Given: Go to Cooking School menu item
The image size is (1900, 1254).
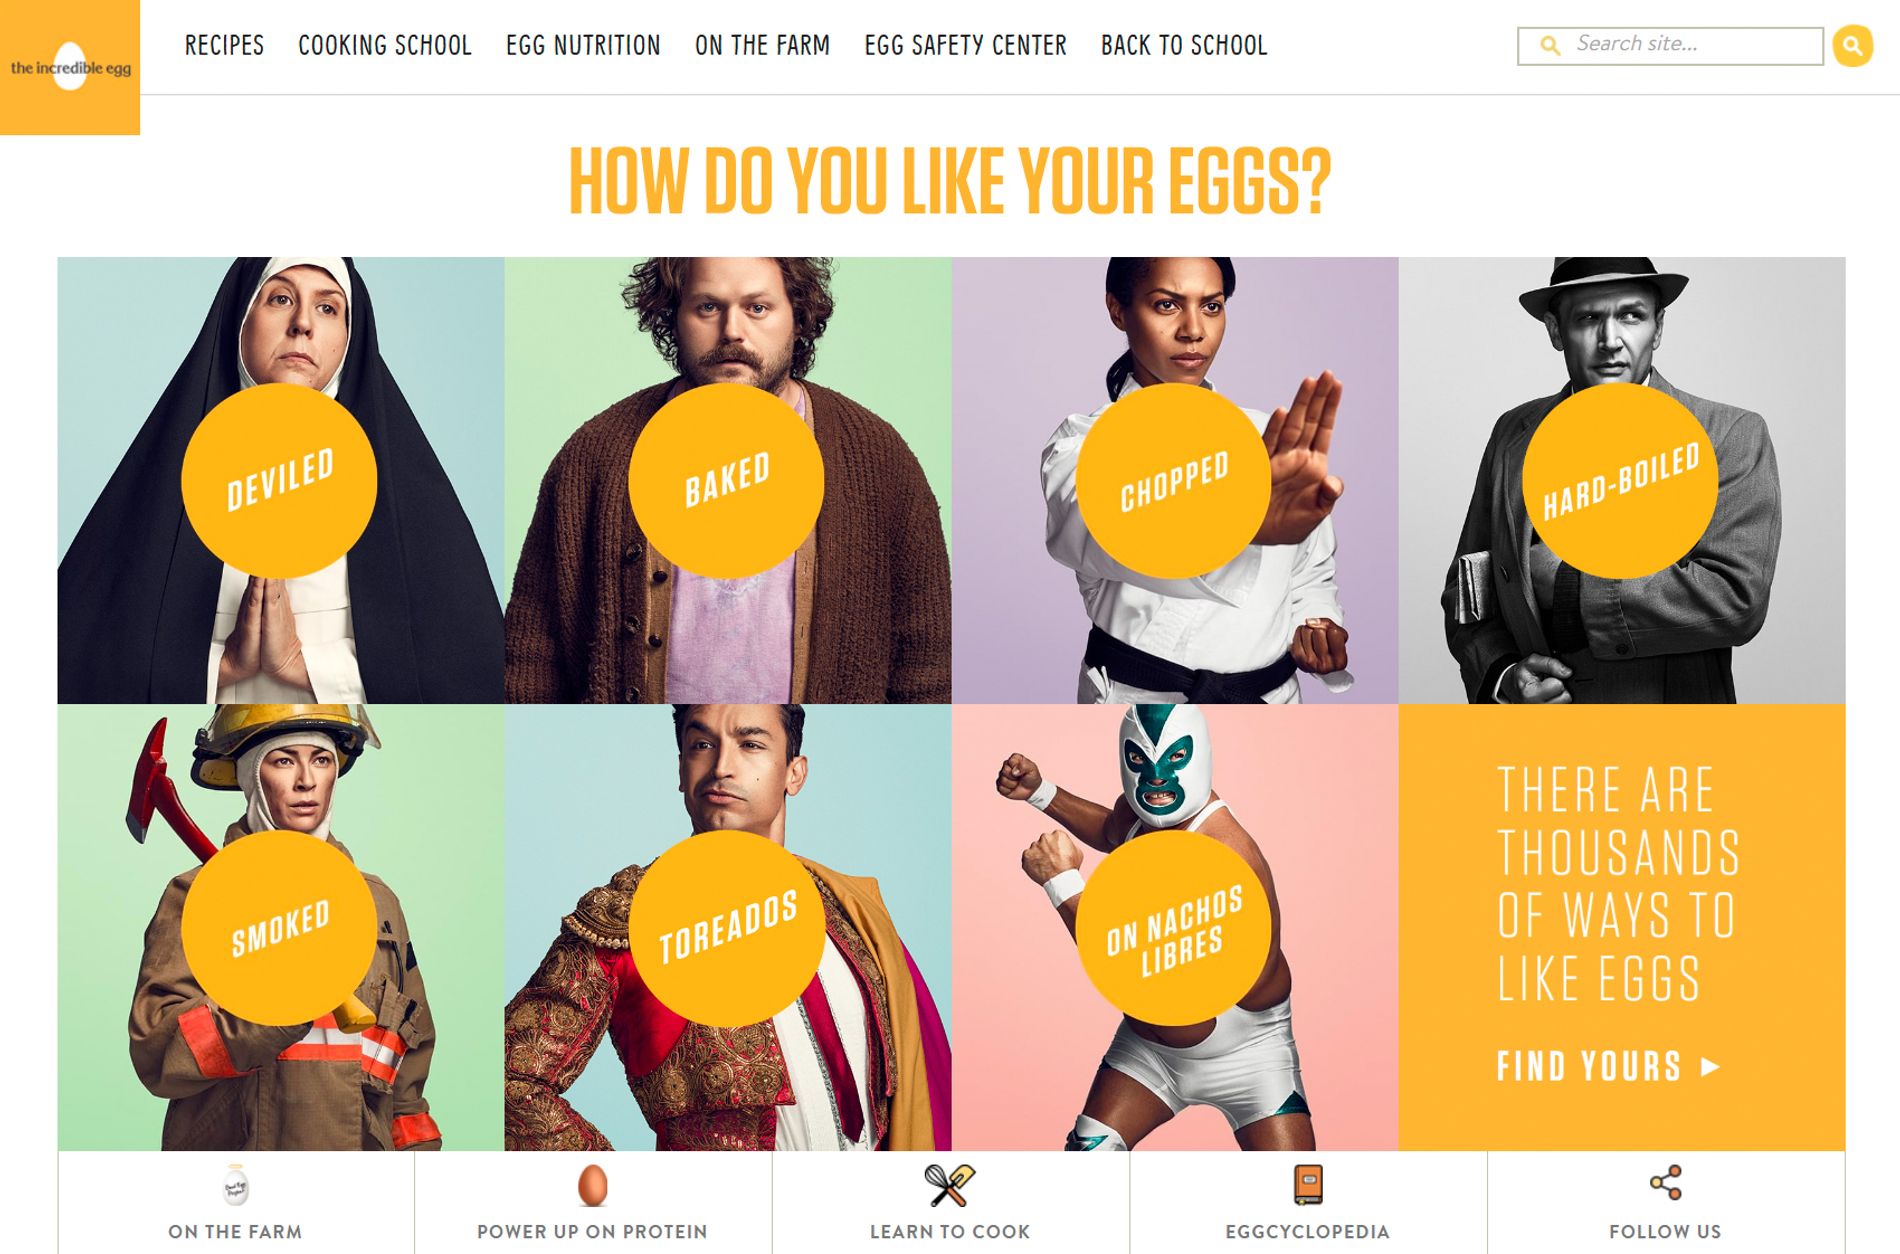Looking at the screenshot, I should point(385,46).
